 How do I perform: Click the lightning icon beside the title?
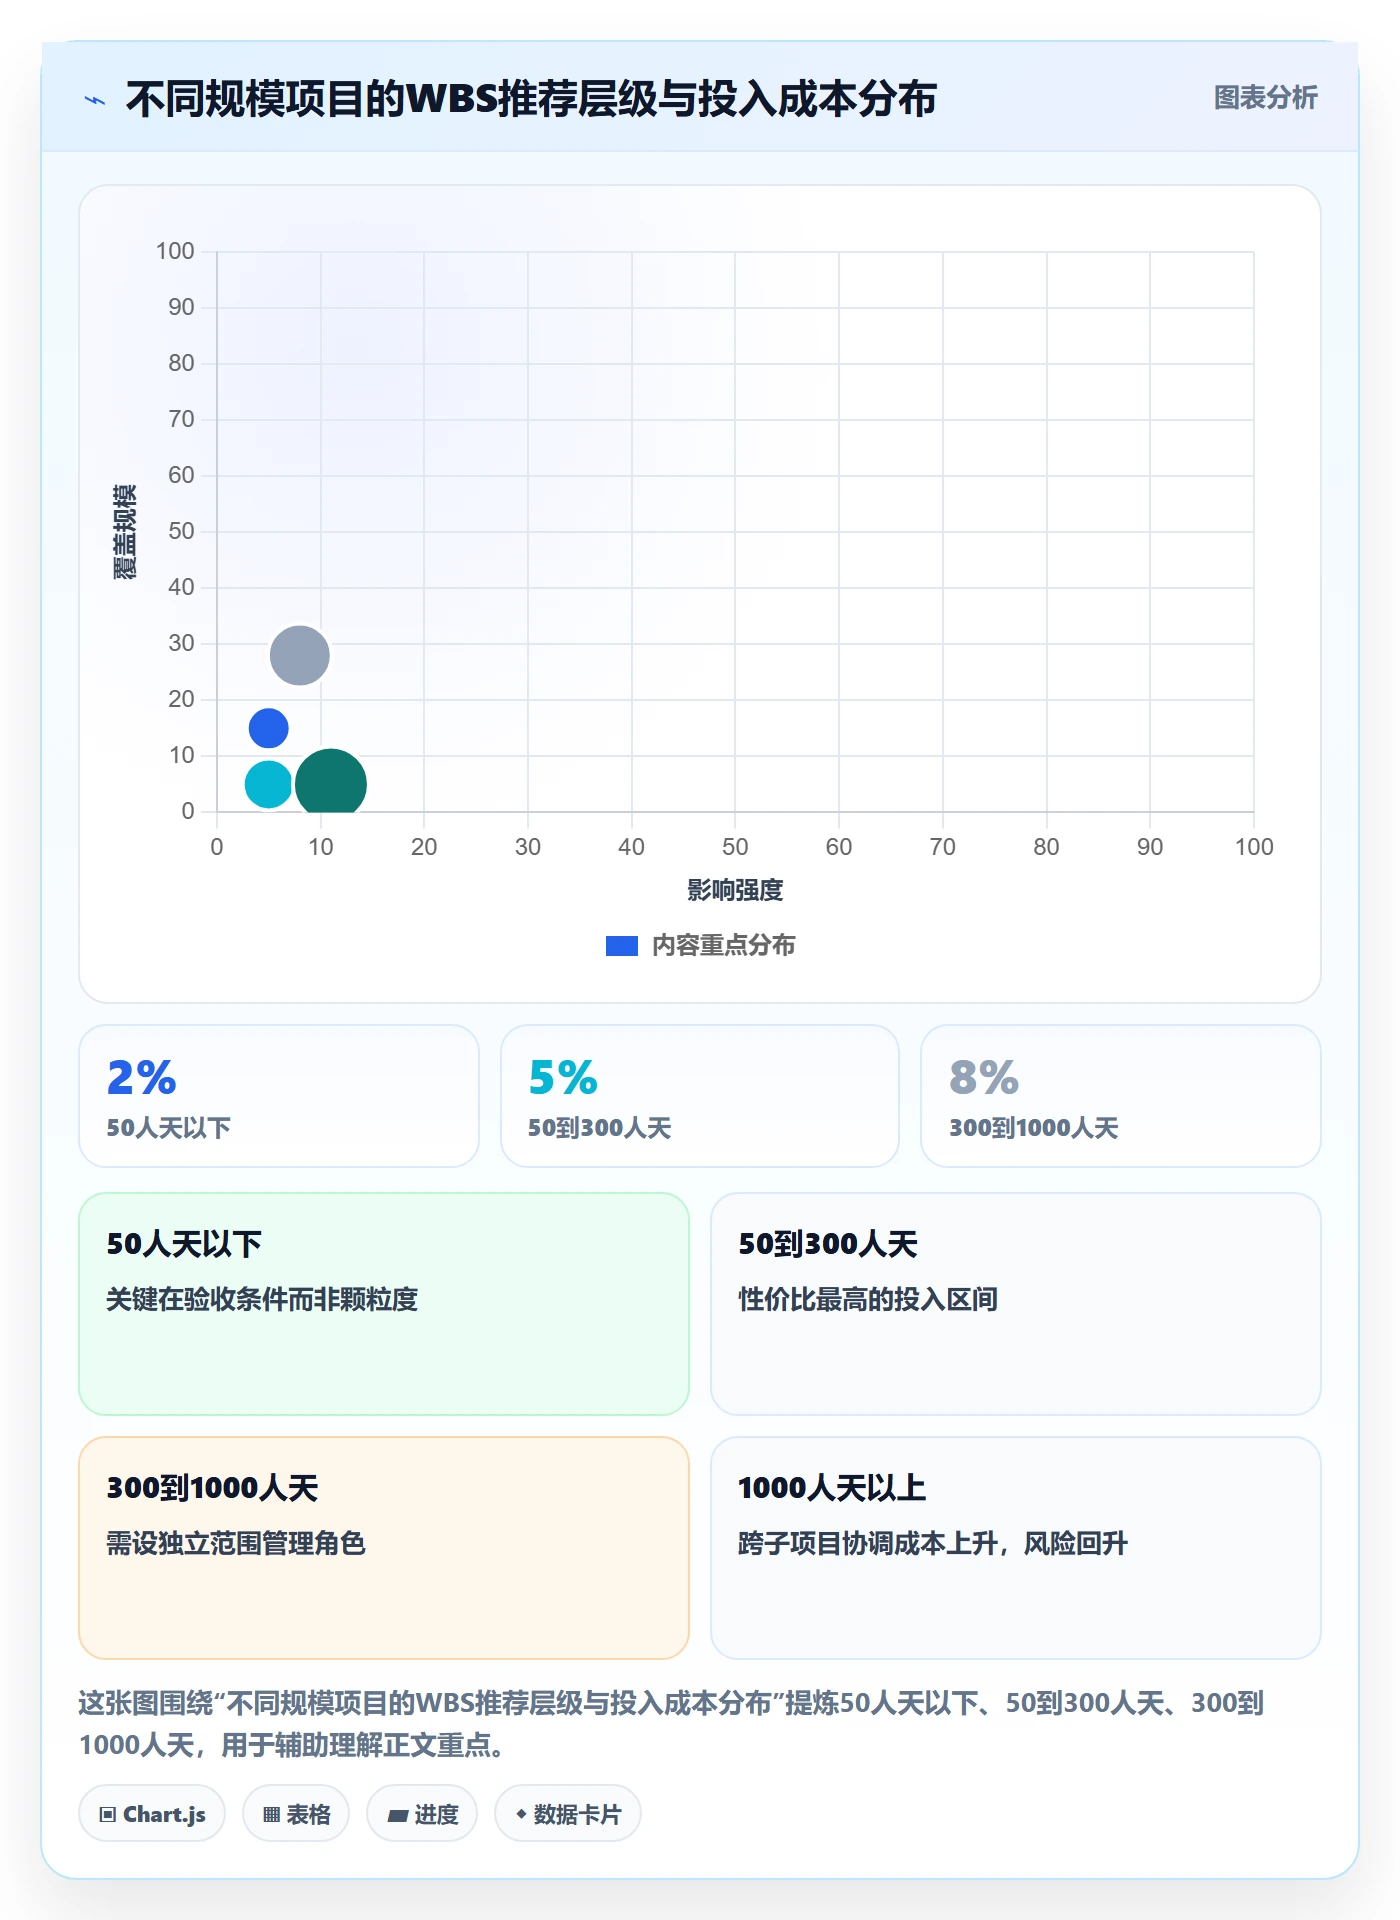click(95, 100)
